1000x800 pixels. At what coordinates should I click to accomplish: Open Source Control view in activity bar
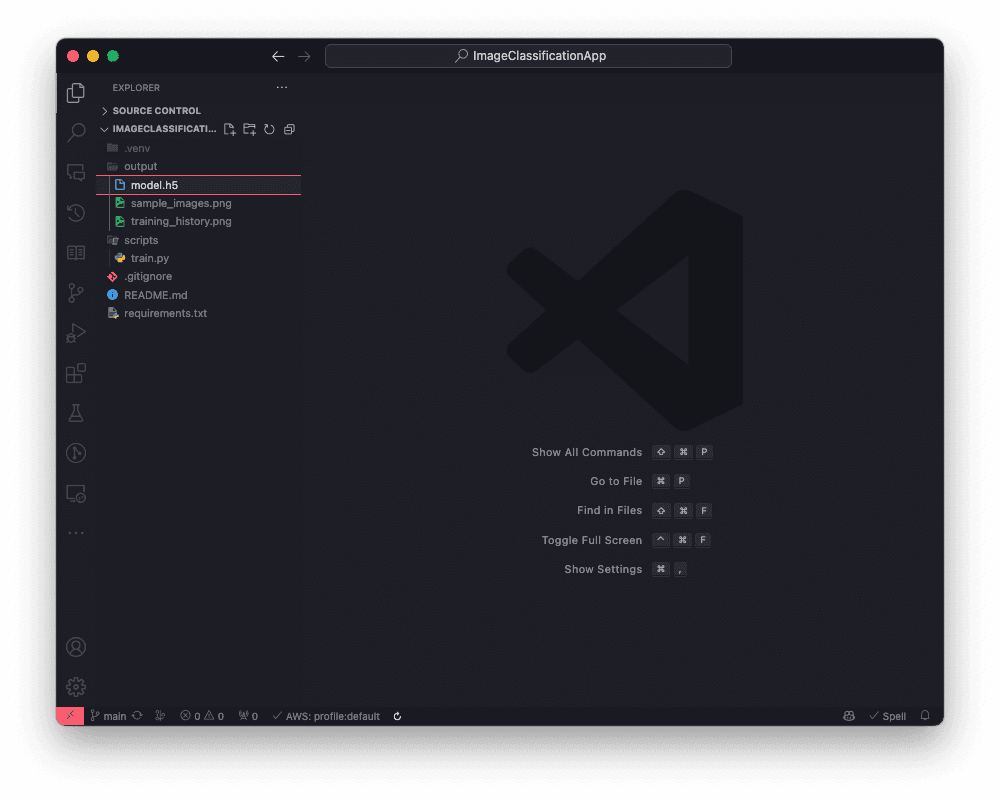(76, 293)
